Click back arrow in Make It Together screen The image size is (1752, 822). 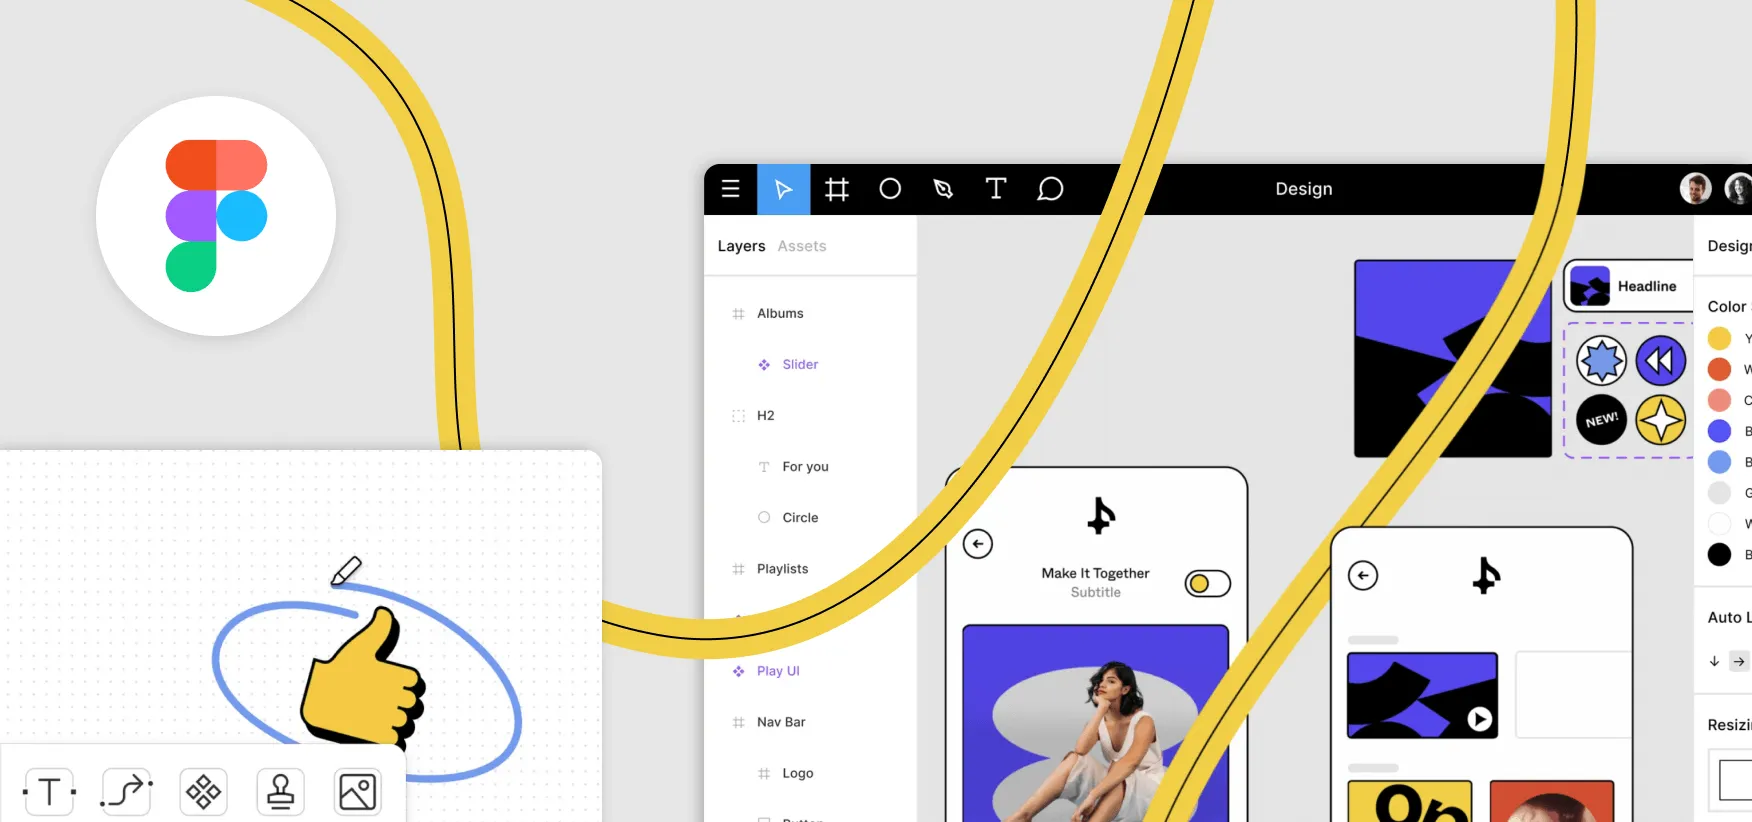pyautogui.click(x=978, y=544)
